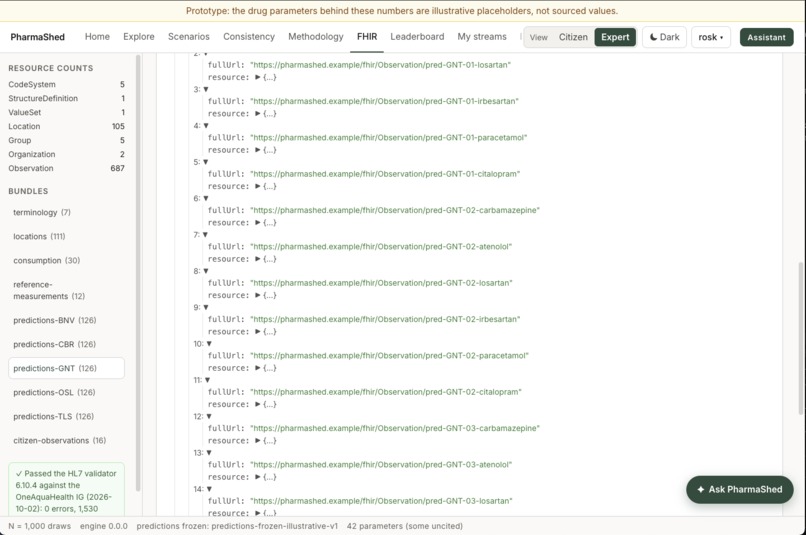Click the CodeSystem count row

(x=66, y=84)
